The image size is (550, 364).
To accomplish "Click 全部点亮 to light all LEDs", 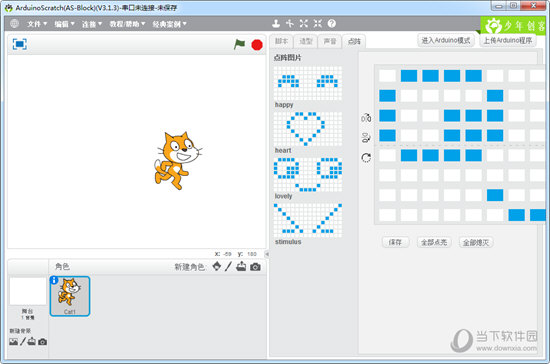I will (x=434, y=242).
